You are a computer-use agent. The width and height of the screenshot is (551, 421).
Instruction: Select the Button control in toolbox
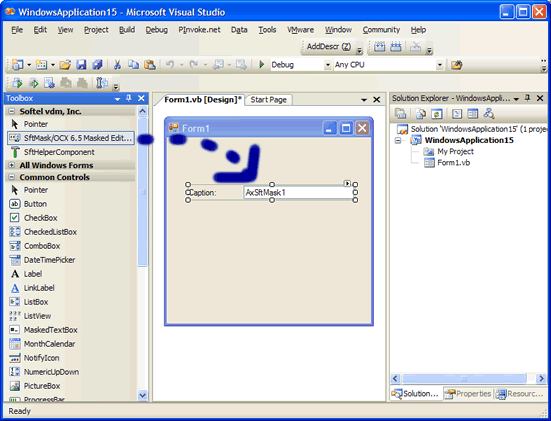point(28,204)
